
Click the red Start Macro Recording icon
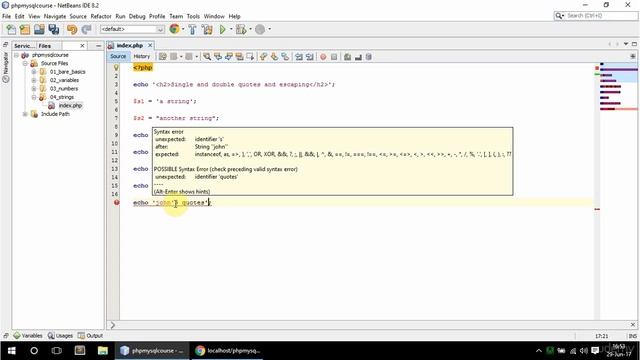323,57
